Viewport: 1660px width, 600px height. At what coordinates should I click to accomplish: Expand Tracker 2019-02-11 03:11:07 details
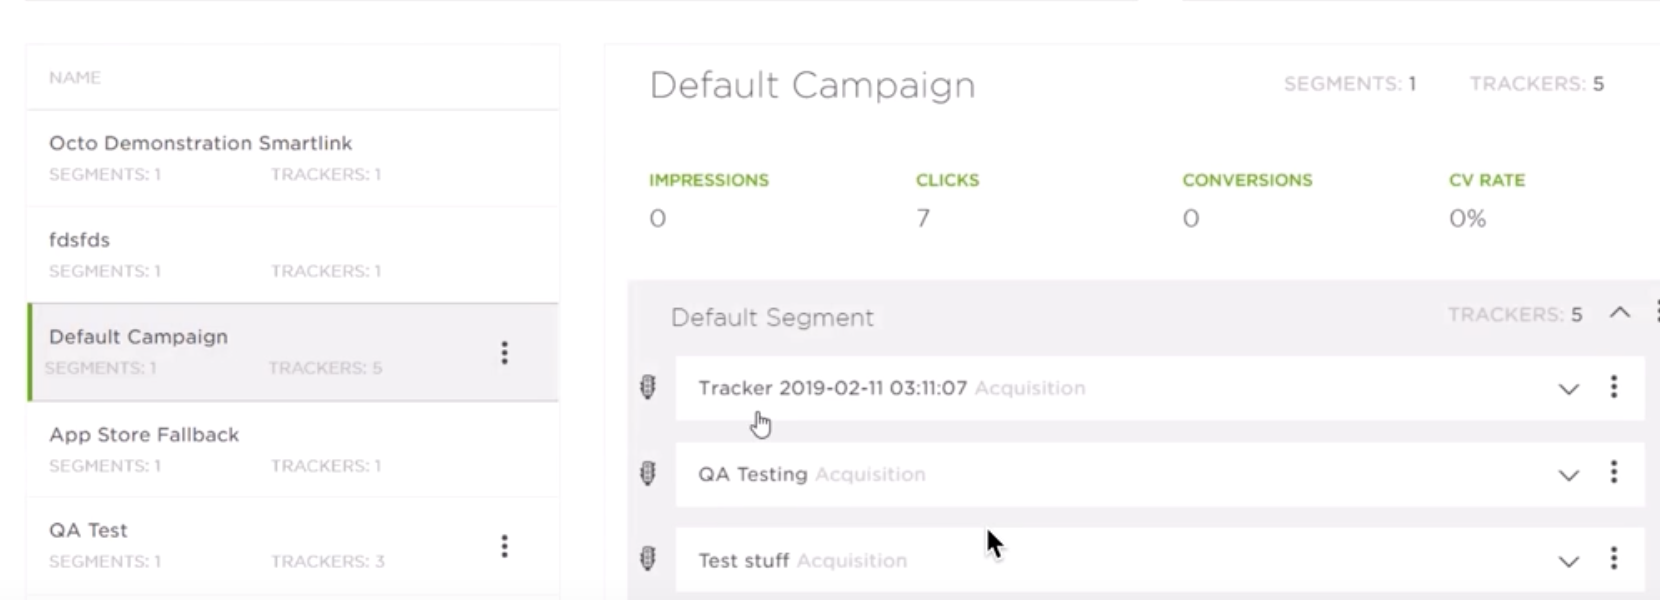coord(1568,389)
